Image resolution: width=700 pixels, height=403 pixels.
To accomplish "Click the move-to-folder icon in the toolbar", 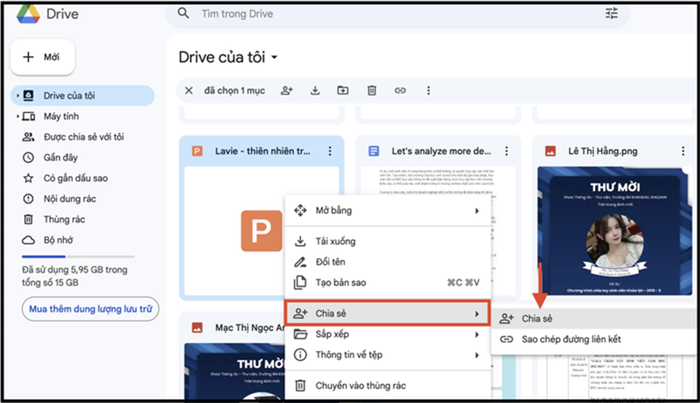I will [x=343, y=91].
